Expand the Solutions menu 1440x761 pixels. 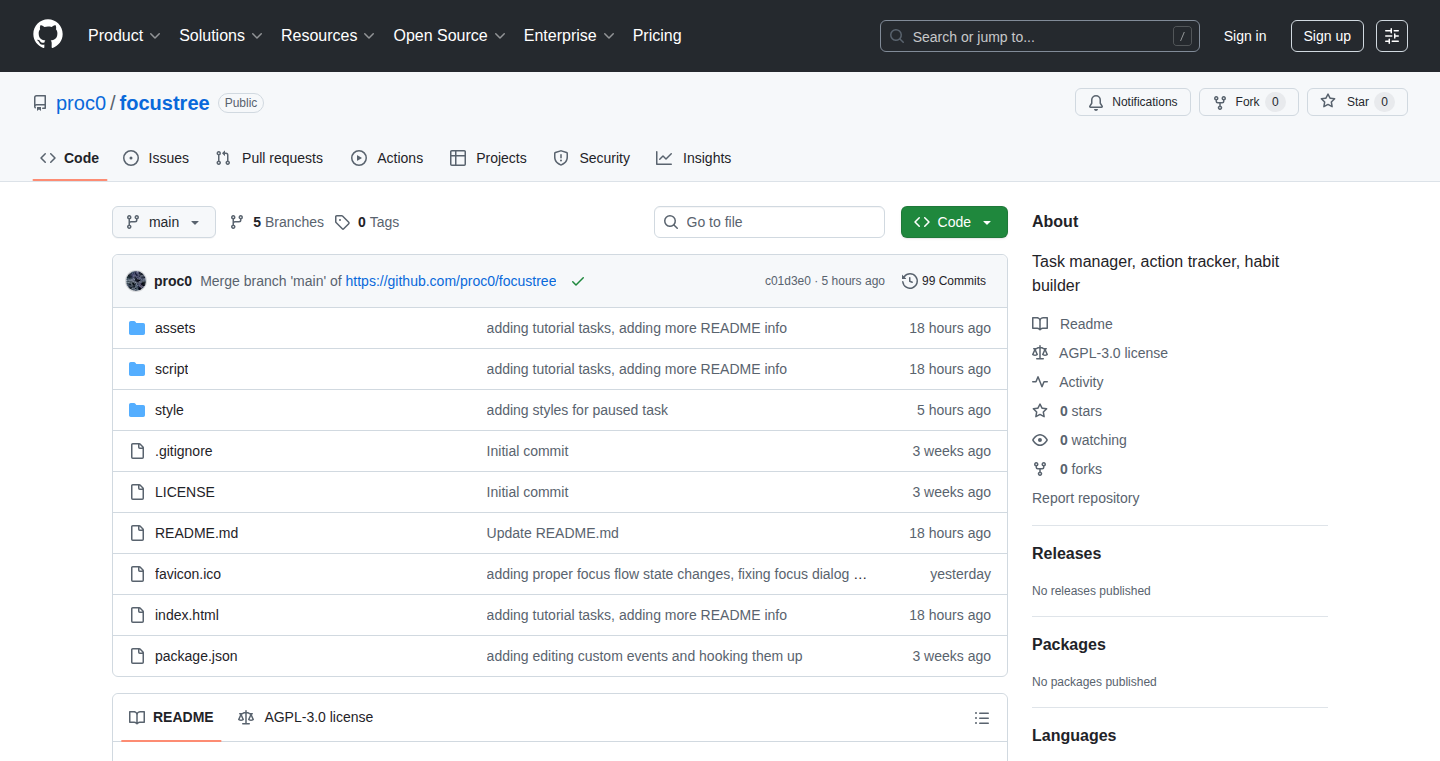221,36
